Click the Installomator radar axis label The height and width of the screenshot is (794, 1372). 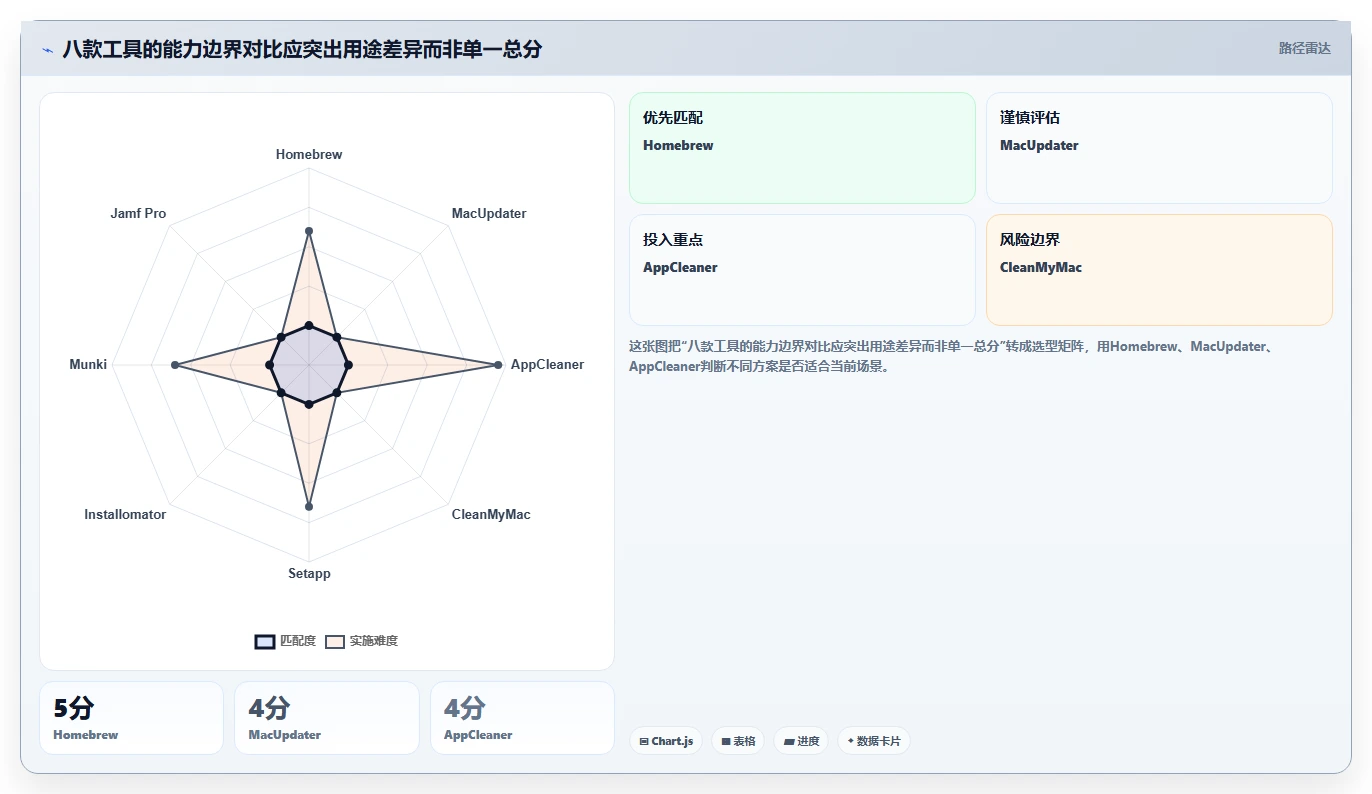[x=125, y=515]
